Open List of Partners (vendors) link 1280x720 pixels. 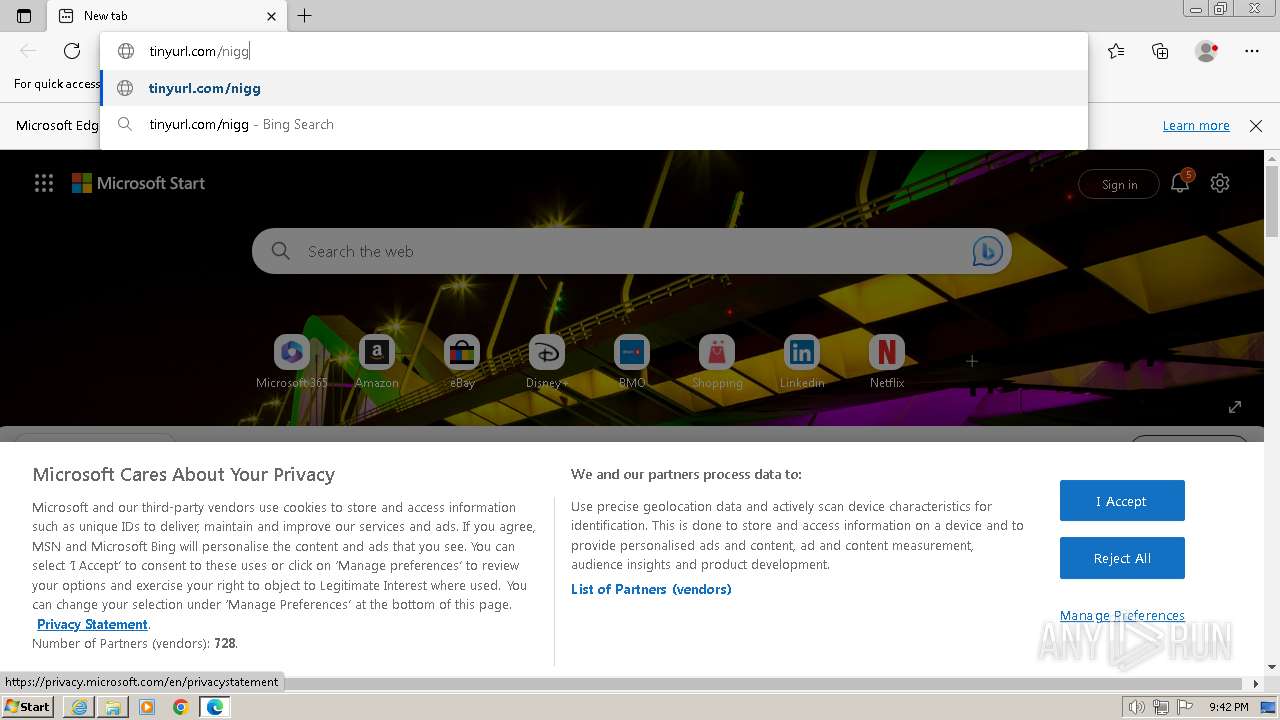651,589
